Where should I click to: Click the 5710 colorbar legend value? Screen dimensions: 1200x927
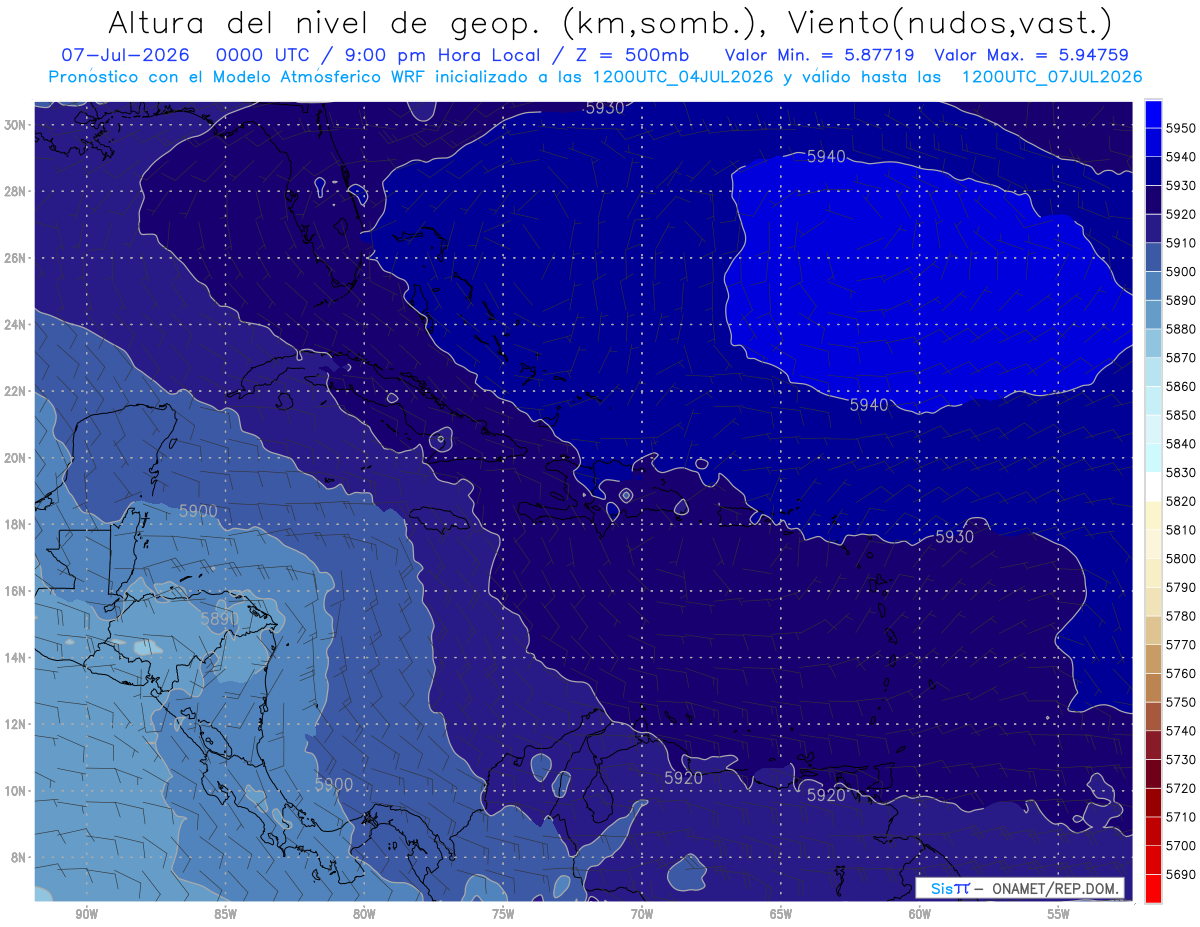point(1180,817)
